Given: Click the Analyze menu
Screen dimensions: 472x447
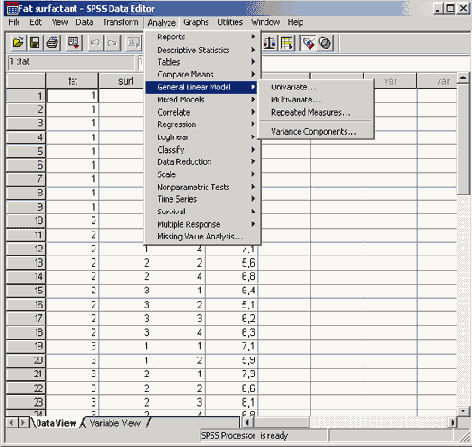Looking at the screenshot, I should click(162, 23).
